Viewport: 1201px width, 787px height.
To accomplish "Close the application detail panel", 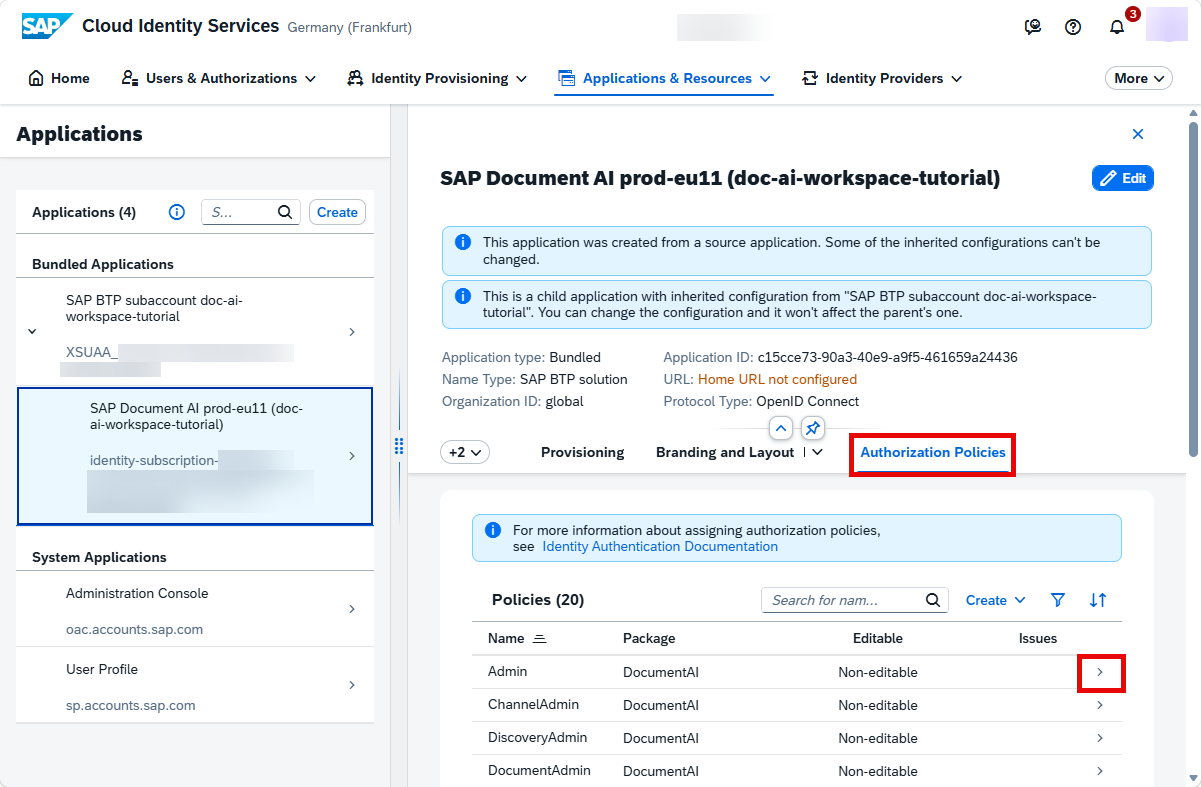I will click(x=1137, y=134).
